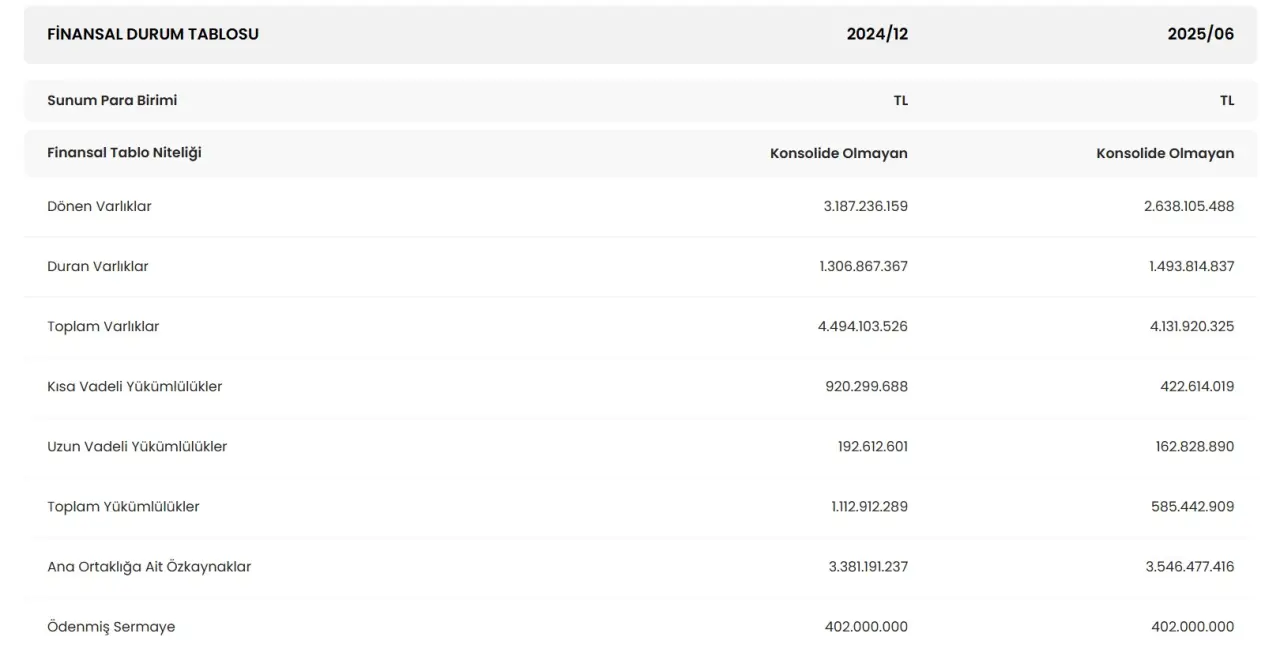Click the Duran Varlıklar row label
This screenshot has width=1280, height=656.
pos(98,266)
